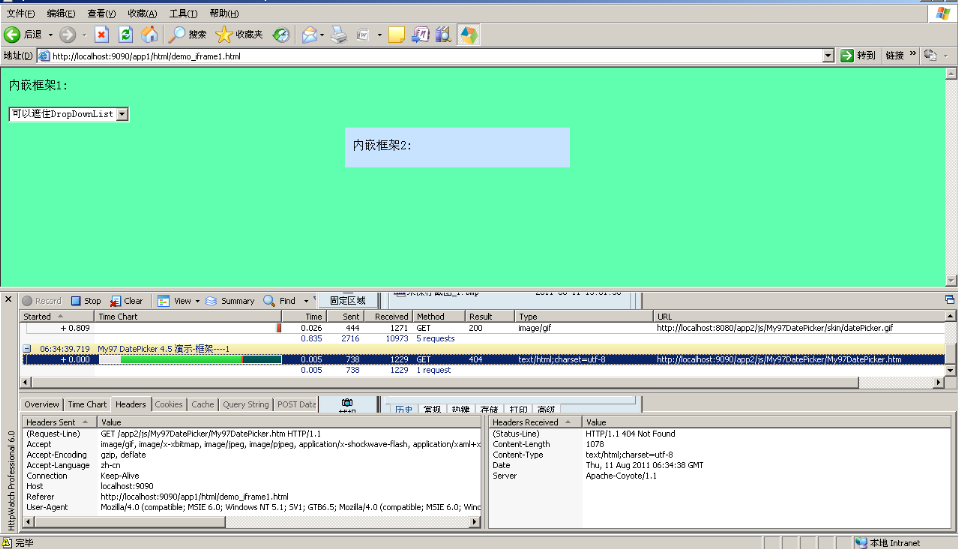Open the Forward button dropdown arrow
The height and width of the screenshot is (549, 958).
click(x=84, y=35)
